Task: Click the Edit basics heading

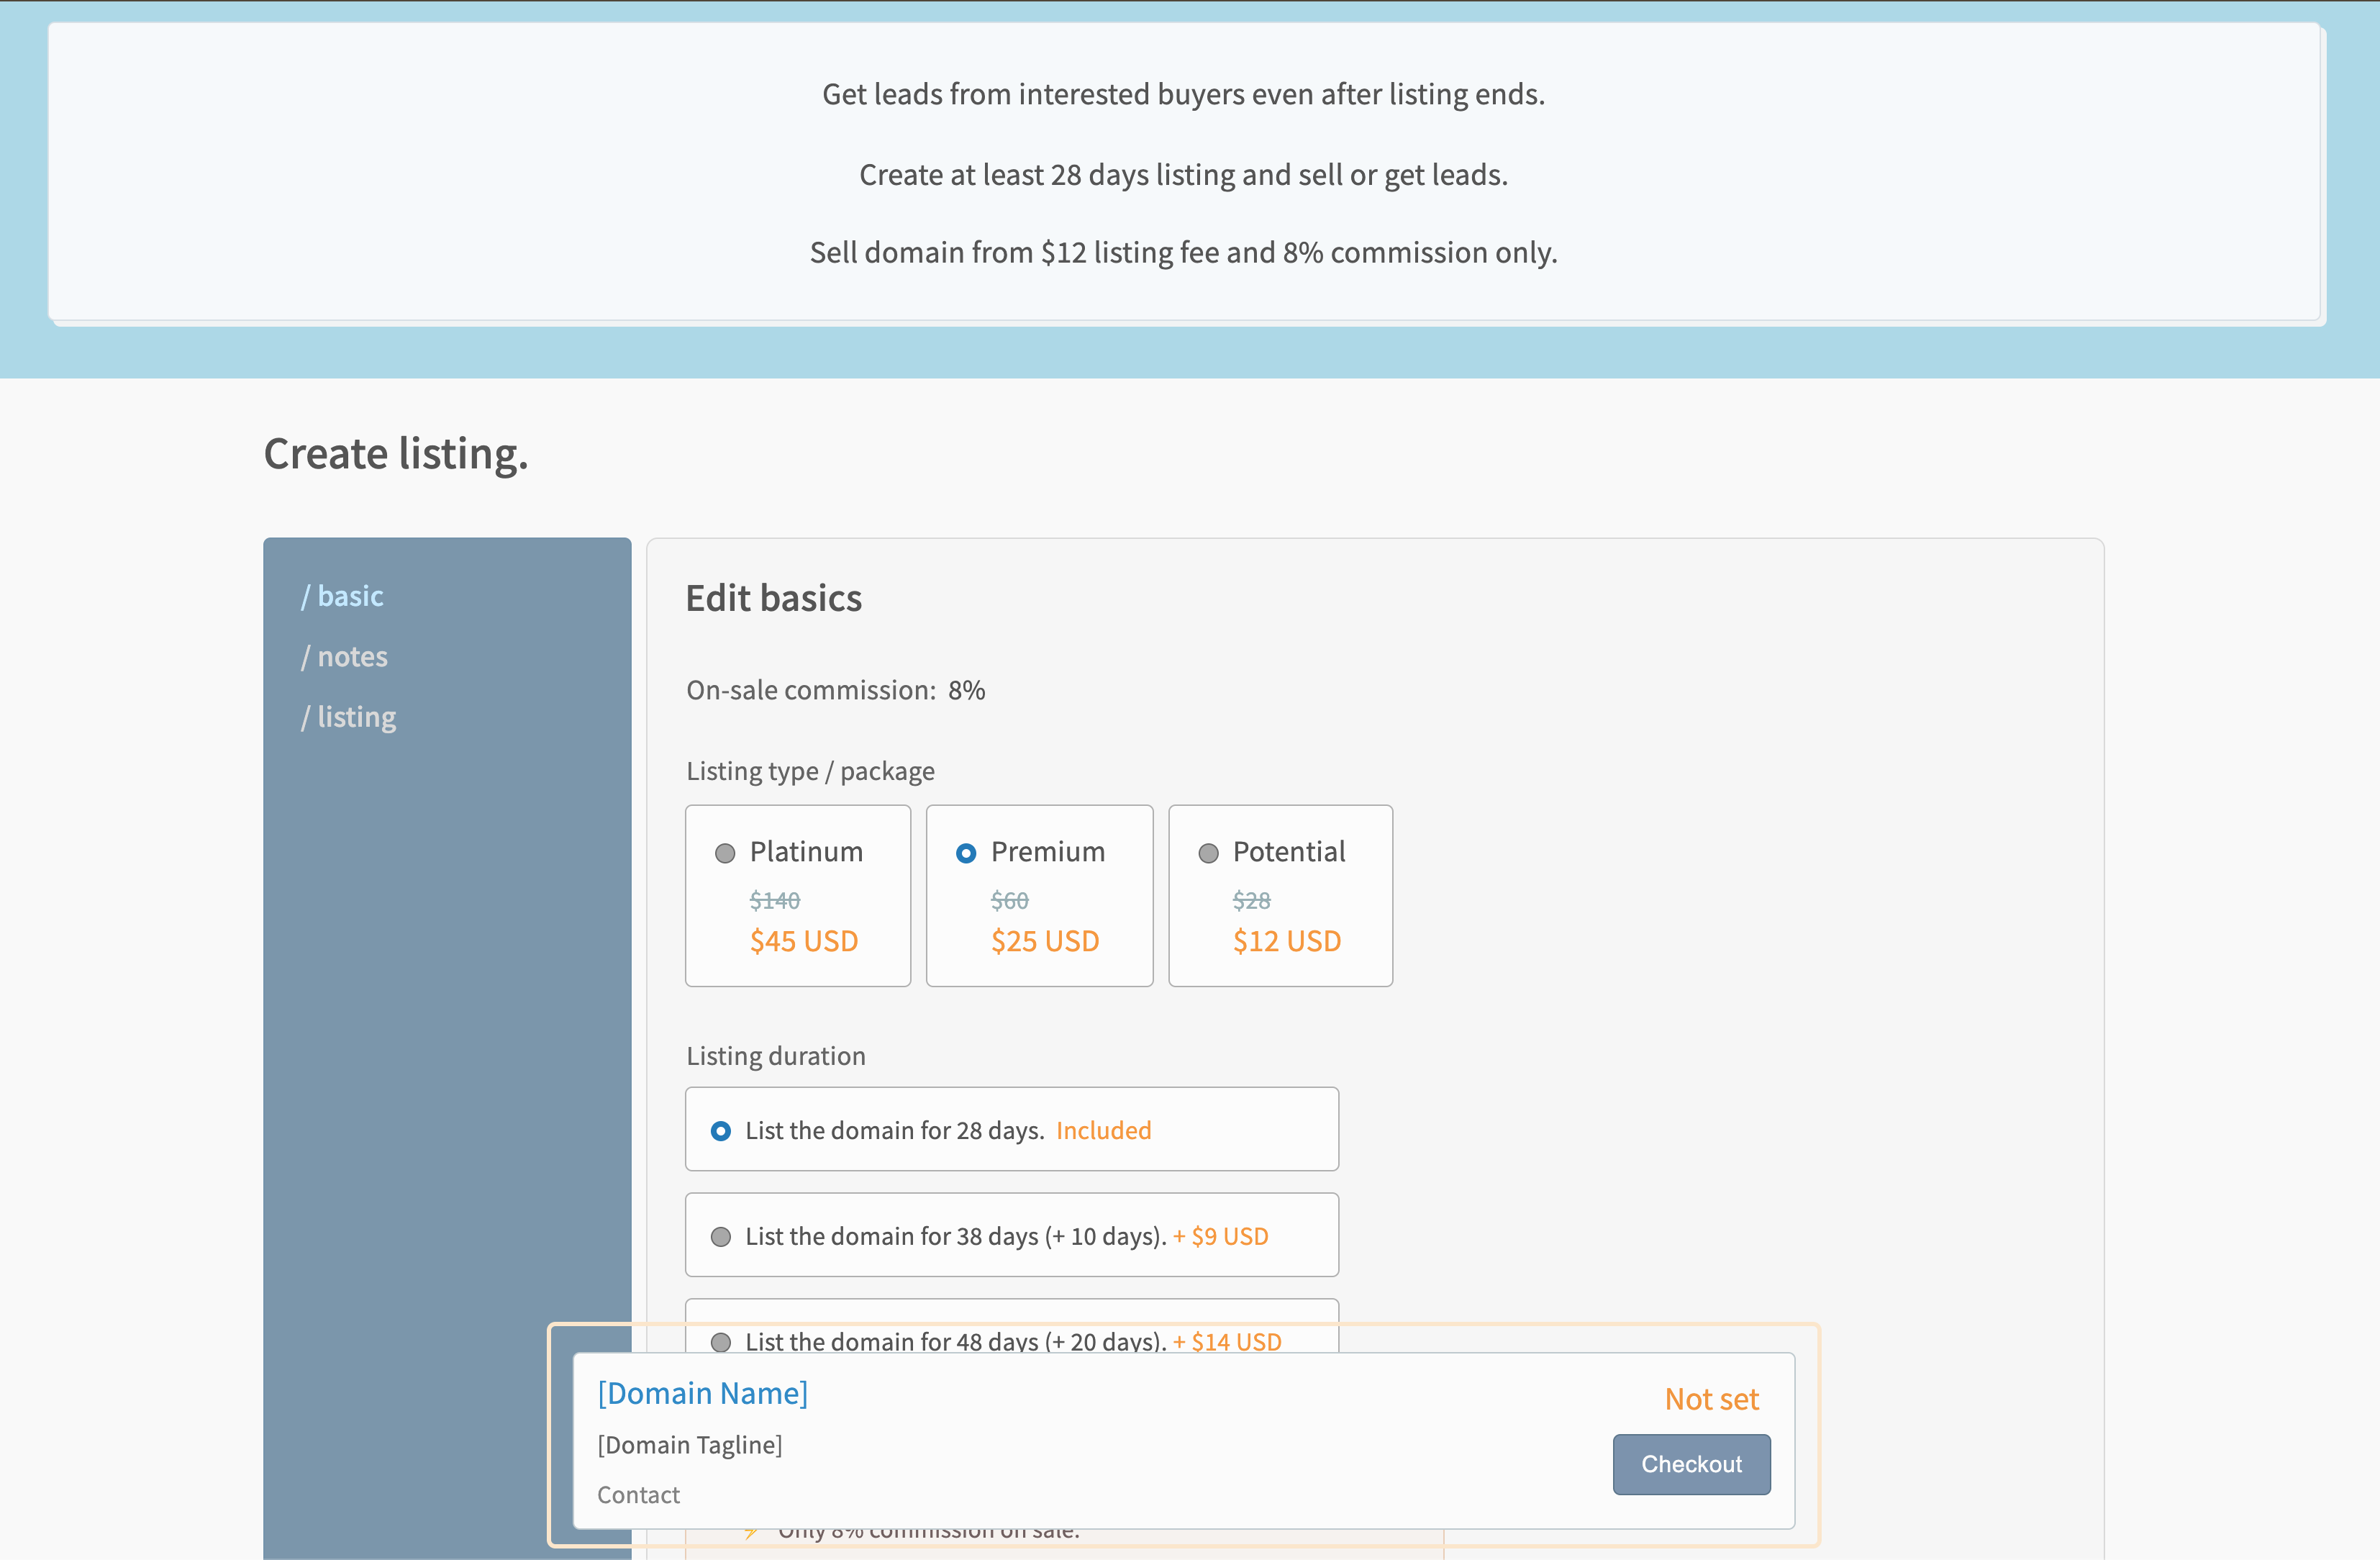Action: pos(773,597)
